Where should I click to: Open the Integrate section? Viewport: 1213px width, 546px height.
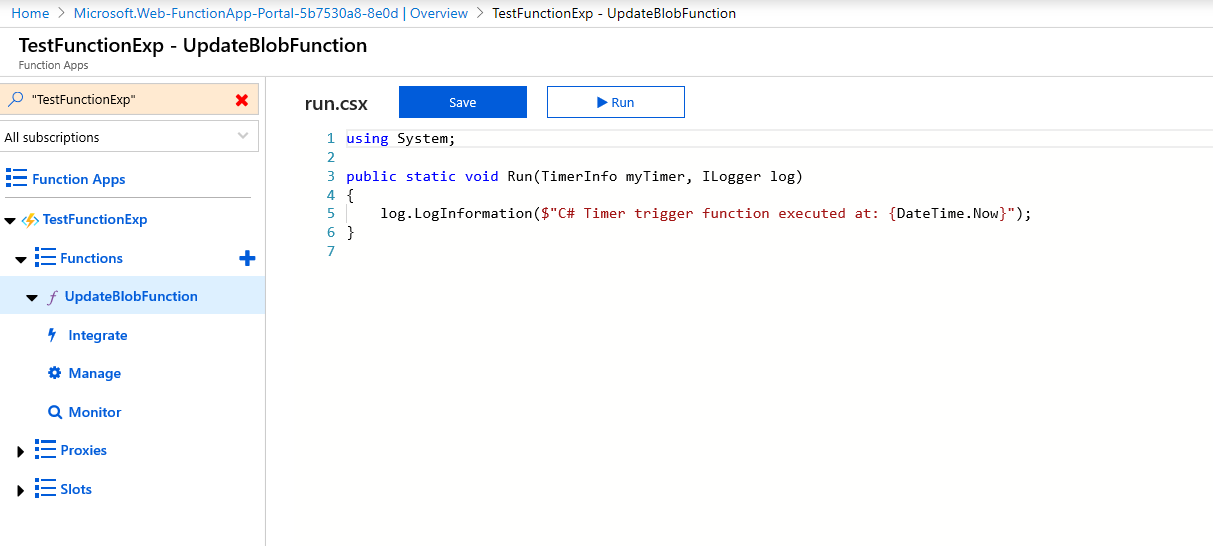[98, 335]
